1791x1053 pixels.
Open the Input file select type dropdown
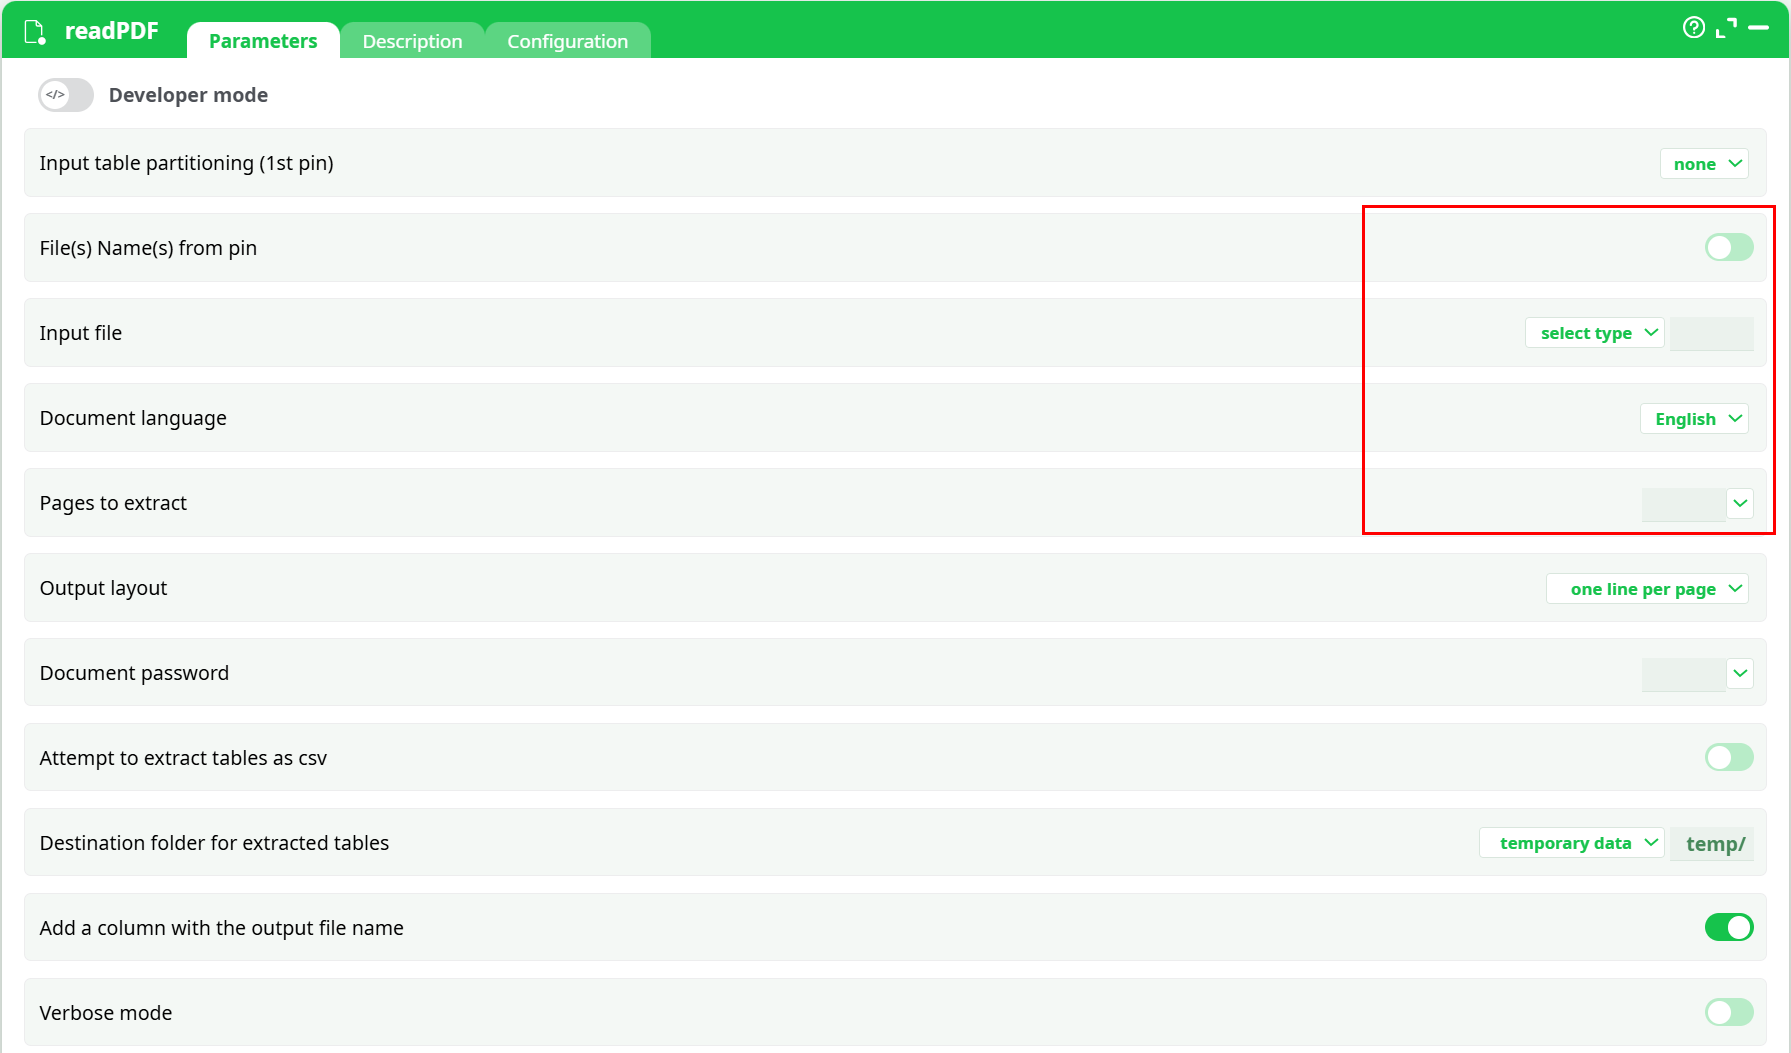point(1594,333)
